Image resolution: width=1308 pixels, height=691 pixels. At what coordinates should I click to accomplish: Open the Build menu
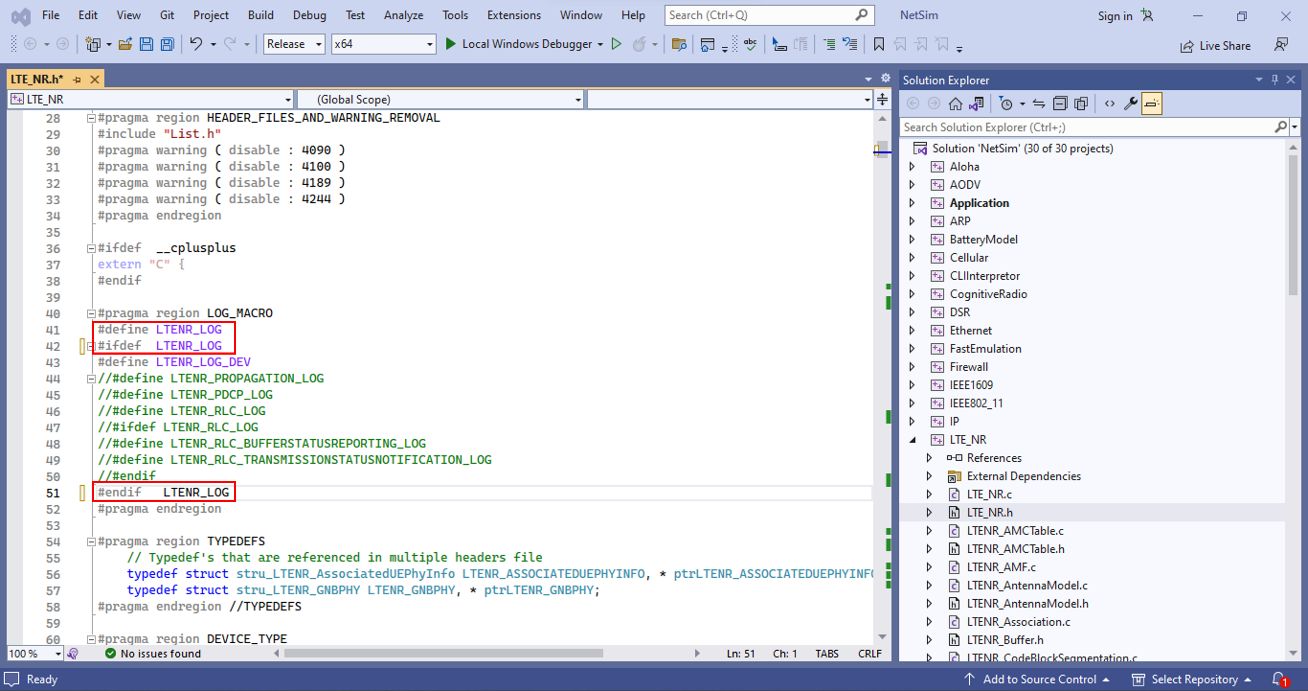click(260, 15)
